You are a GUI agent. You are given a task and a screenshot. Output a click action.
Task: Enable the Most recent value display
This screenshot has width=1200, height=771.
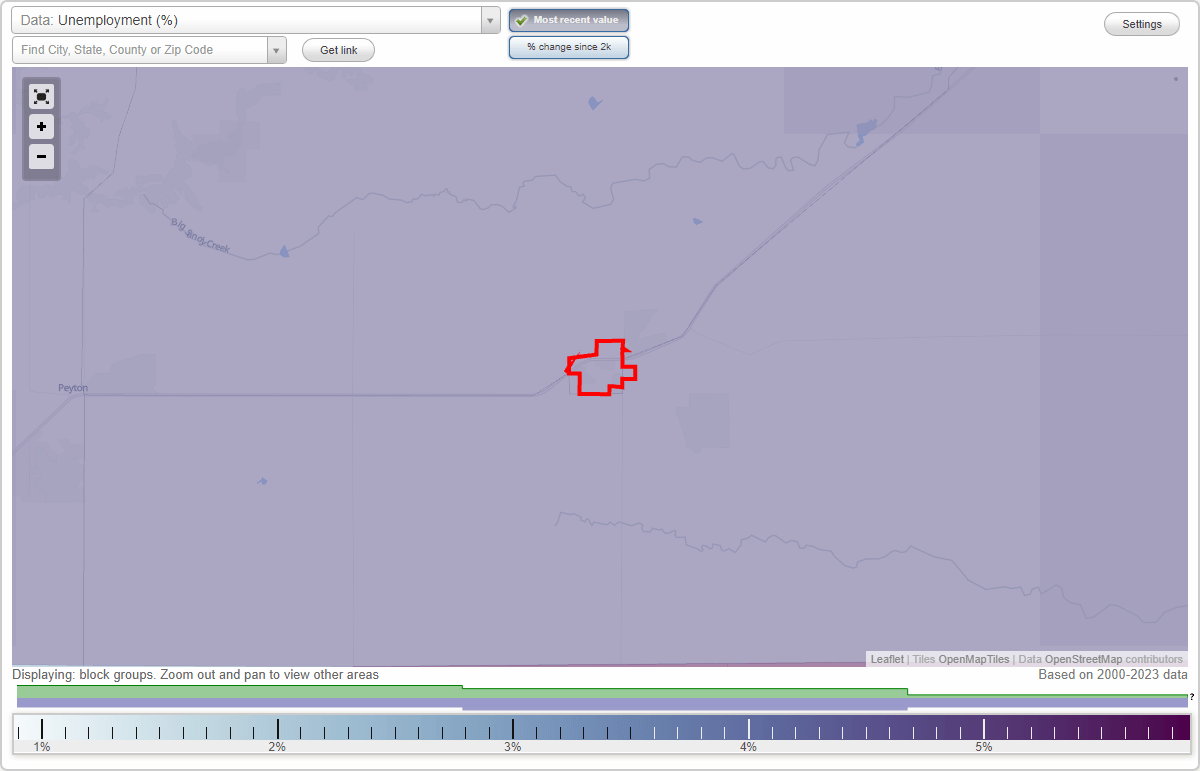click(569, 19)
